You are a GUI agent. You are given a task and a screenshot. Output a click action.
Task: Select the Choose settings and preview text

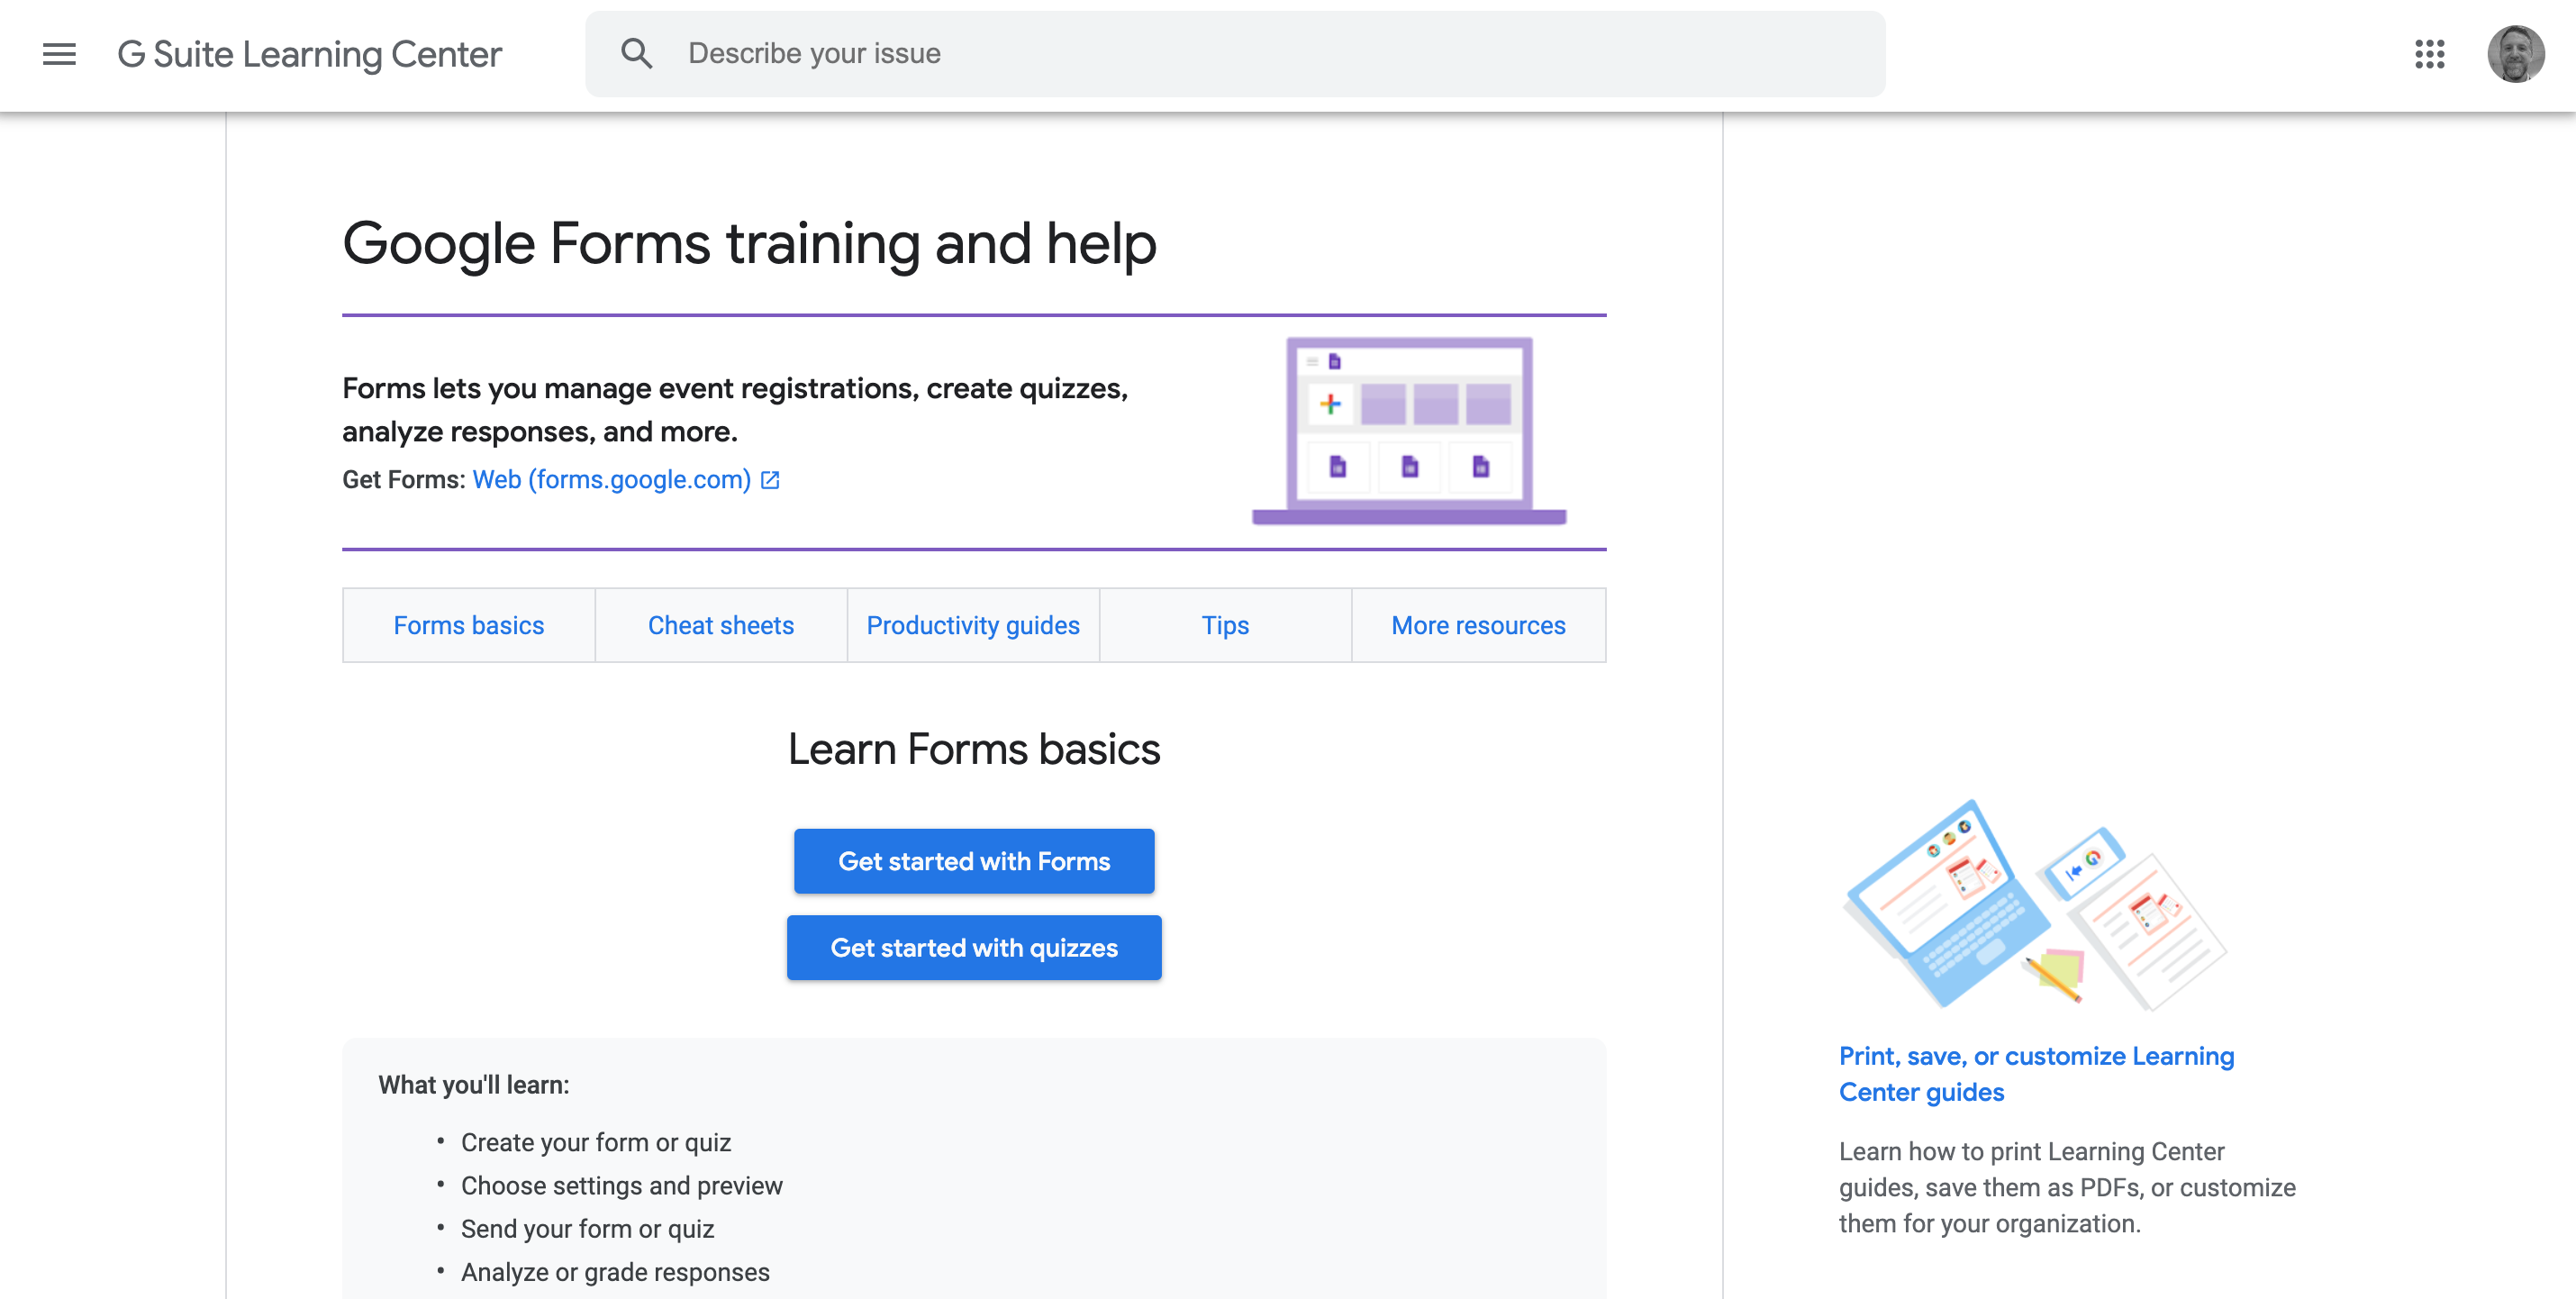coord(622,1185)
